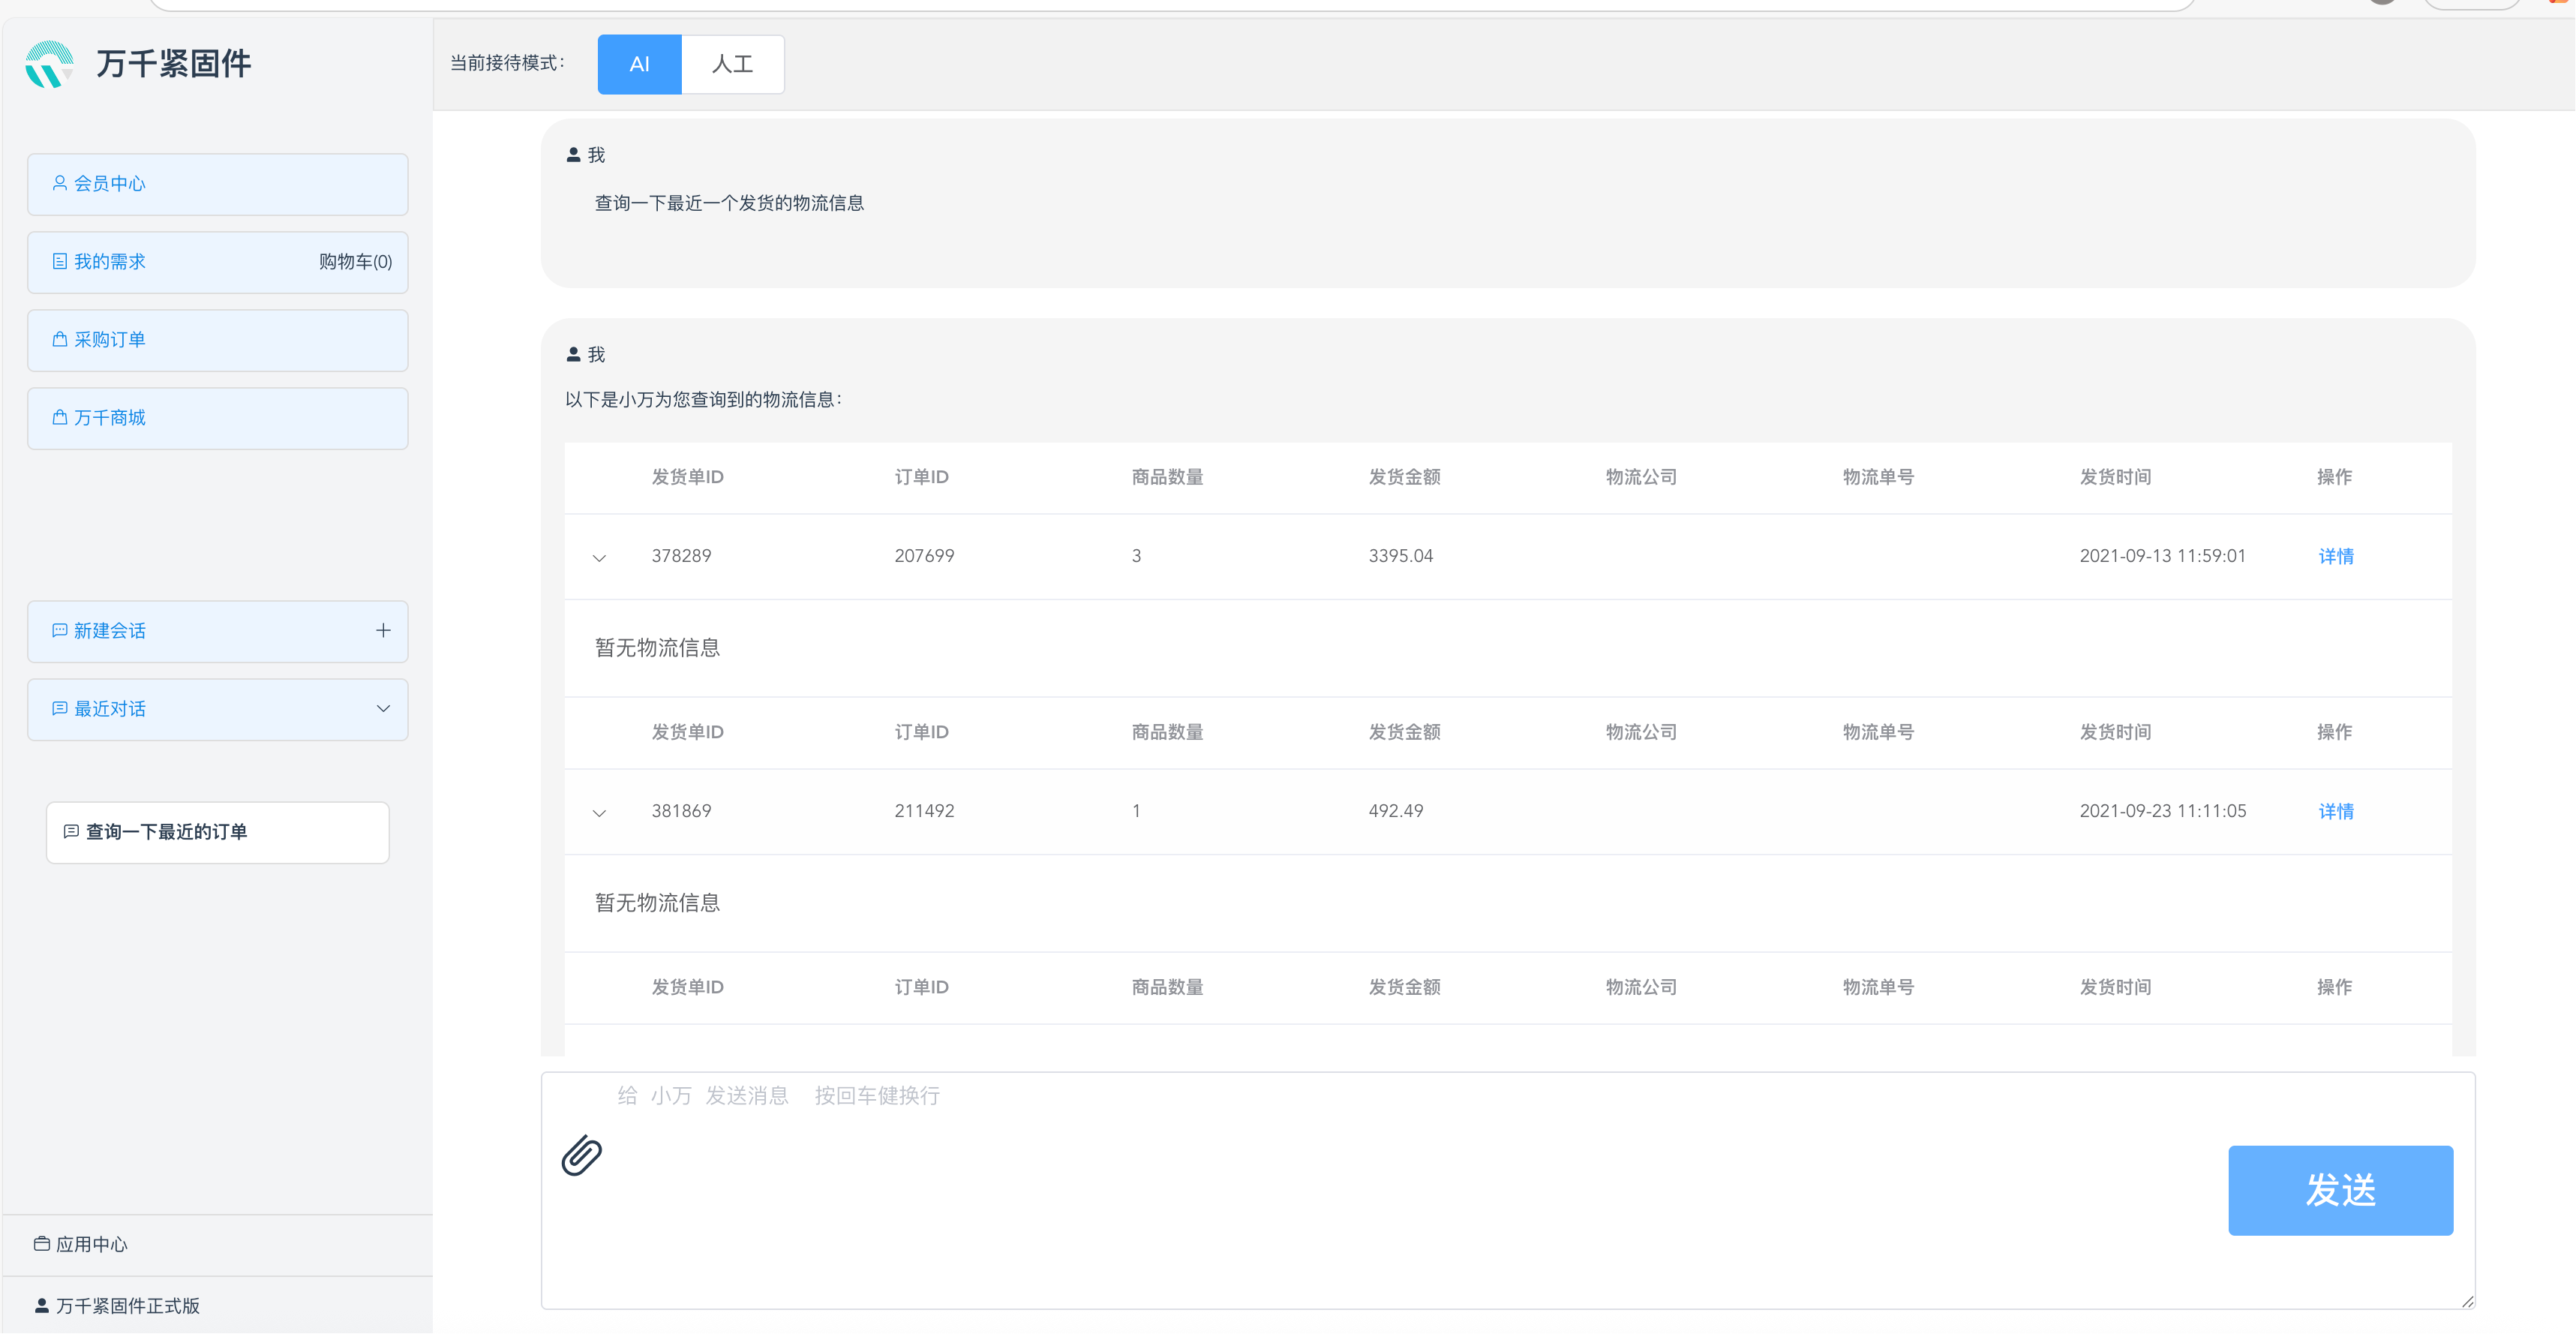Viewport: 2576px width, 1334px height.
Task: Collapse the 最近对话 list
Action: point(383,709)
